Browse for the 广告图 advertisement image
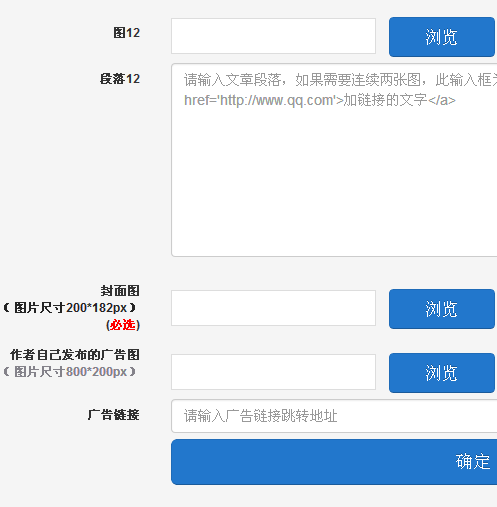 pyautogui.click(x=442, y=373)
